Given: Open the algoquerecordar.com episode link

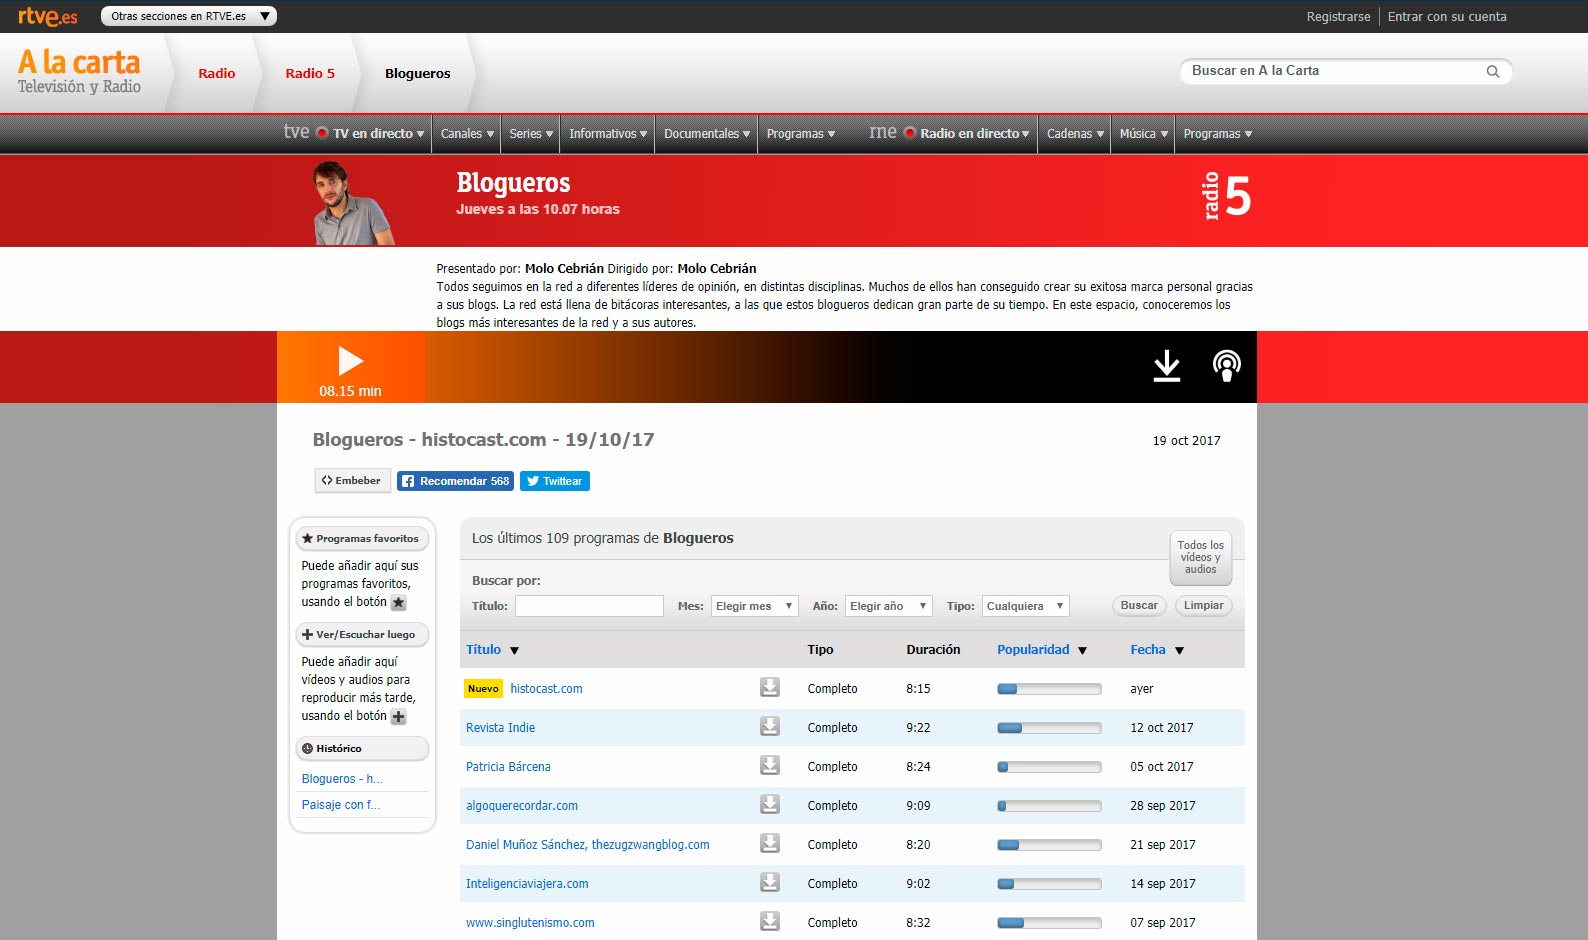Looking at the screenshot, I should [x=521, y=806].
